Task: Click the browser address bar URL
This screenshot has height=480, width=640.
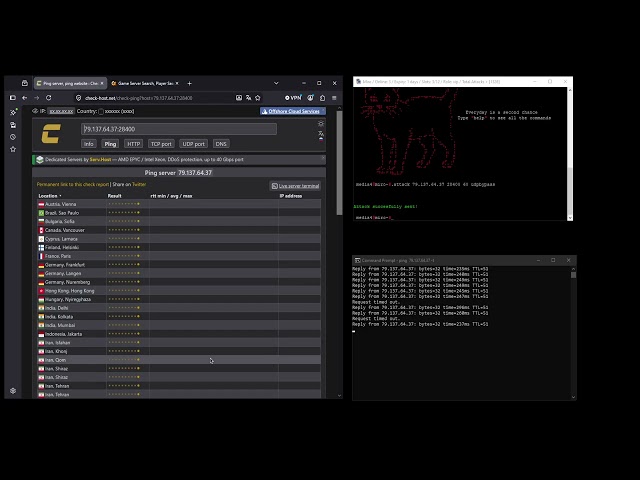Action: 139,98
